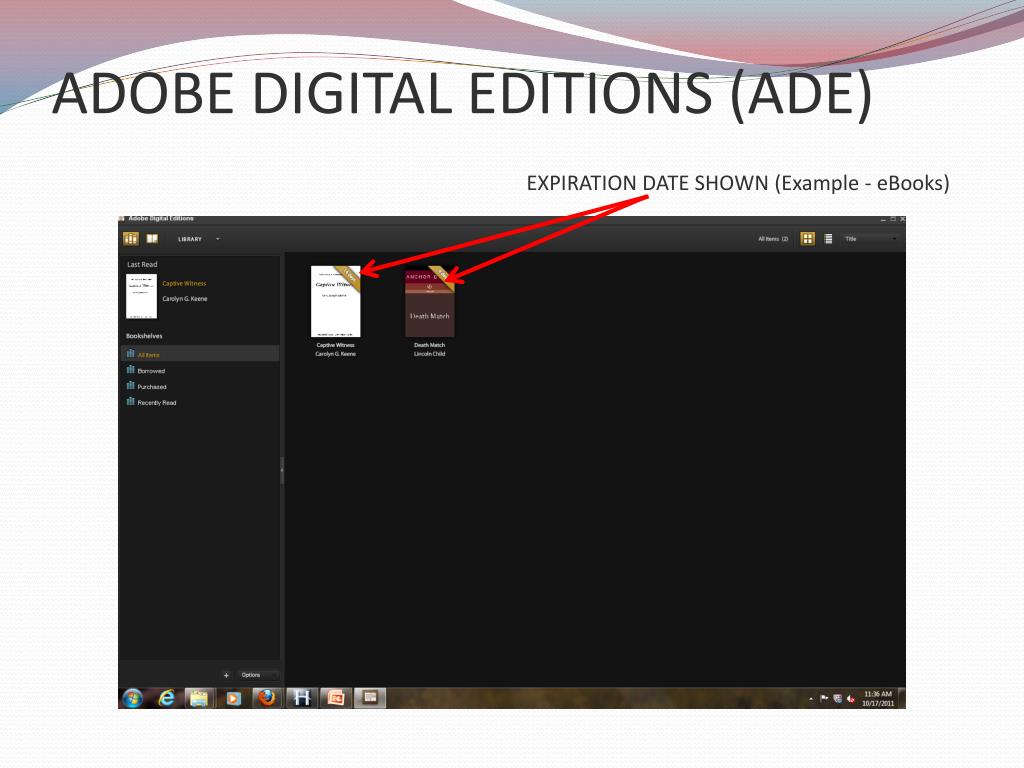Click Carolyn G. Keene under Last Read
This screenshot has height=768, width=1024.
(185, 298)
